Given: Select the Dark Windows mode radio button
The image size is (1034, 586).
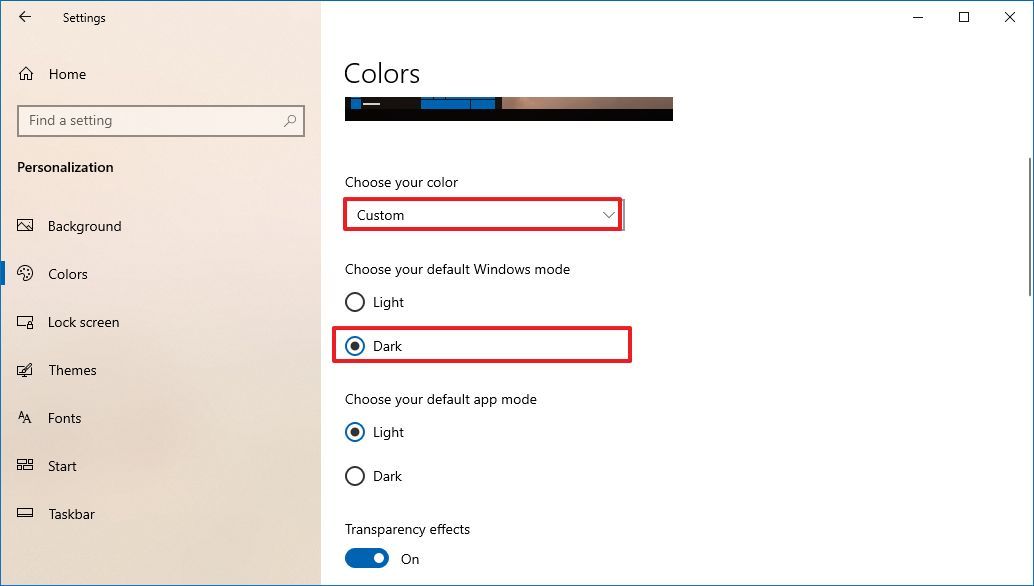Looking at the screenshot, I should tap(355, 345).
